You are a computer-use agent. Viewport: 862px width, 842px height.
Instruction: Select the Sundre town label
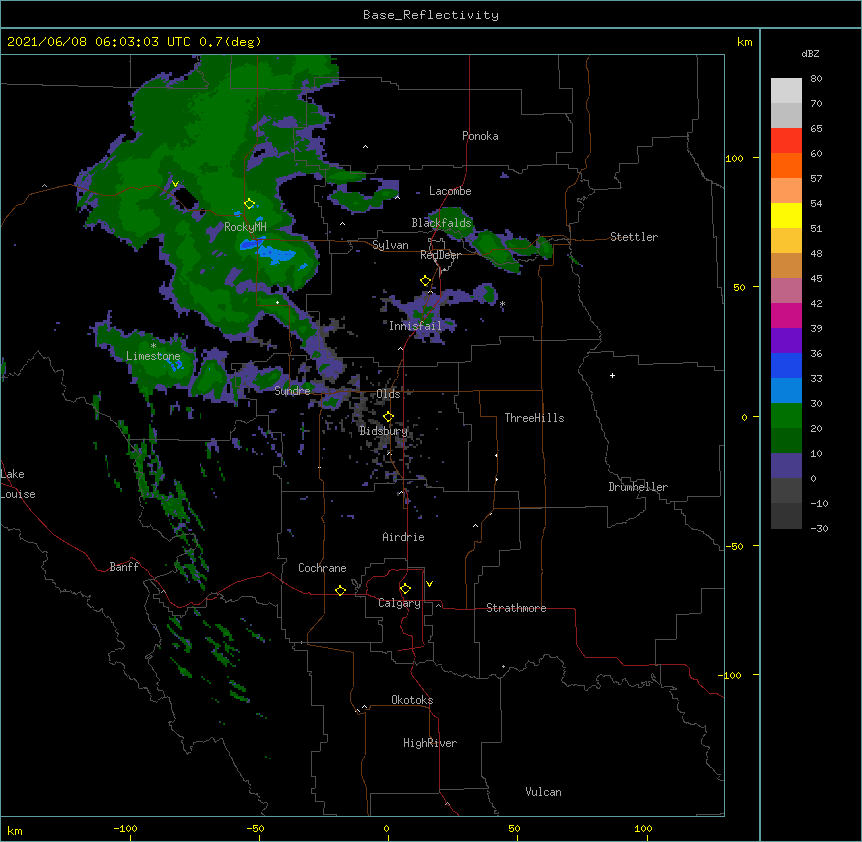pos(292,391)
